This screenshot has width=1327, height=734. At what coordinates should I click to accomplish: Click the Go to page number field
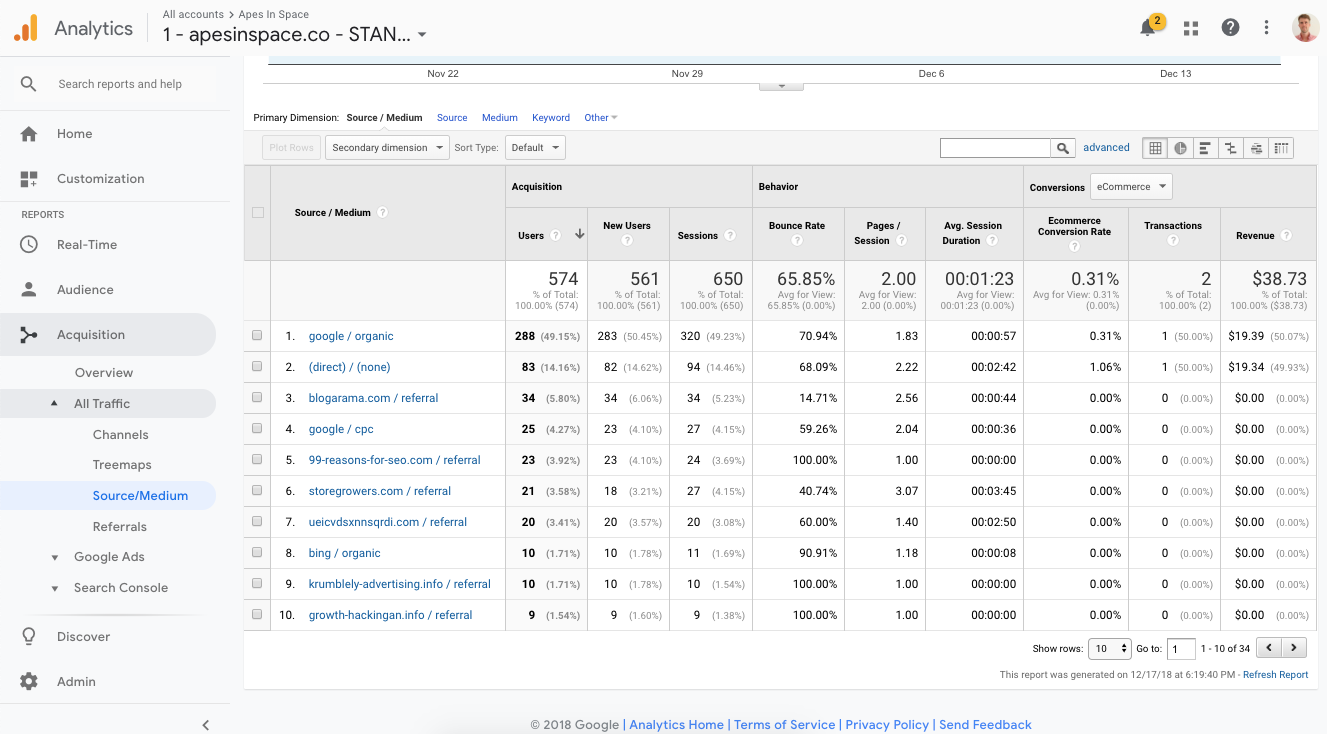pyautogui.click(x=1181, y=649)
